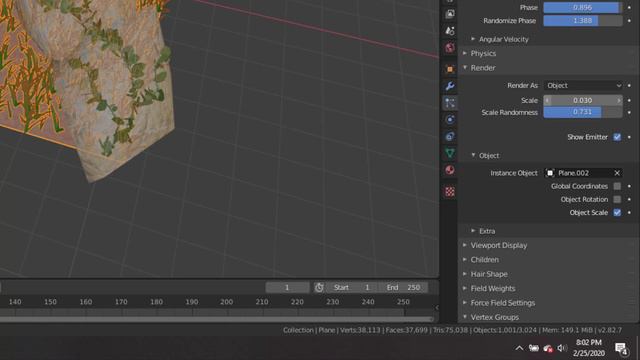Click the Randomize Phase slider
The height and width of the screenshot is (360, 640).
[x=583, y=20]
